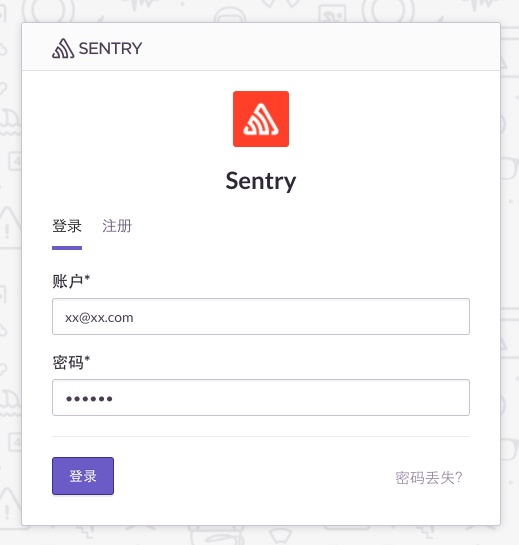
Task: Open the 注册 tab
Action: click(x=117, y=226)
